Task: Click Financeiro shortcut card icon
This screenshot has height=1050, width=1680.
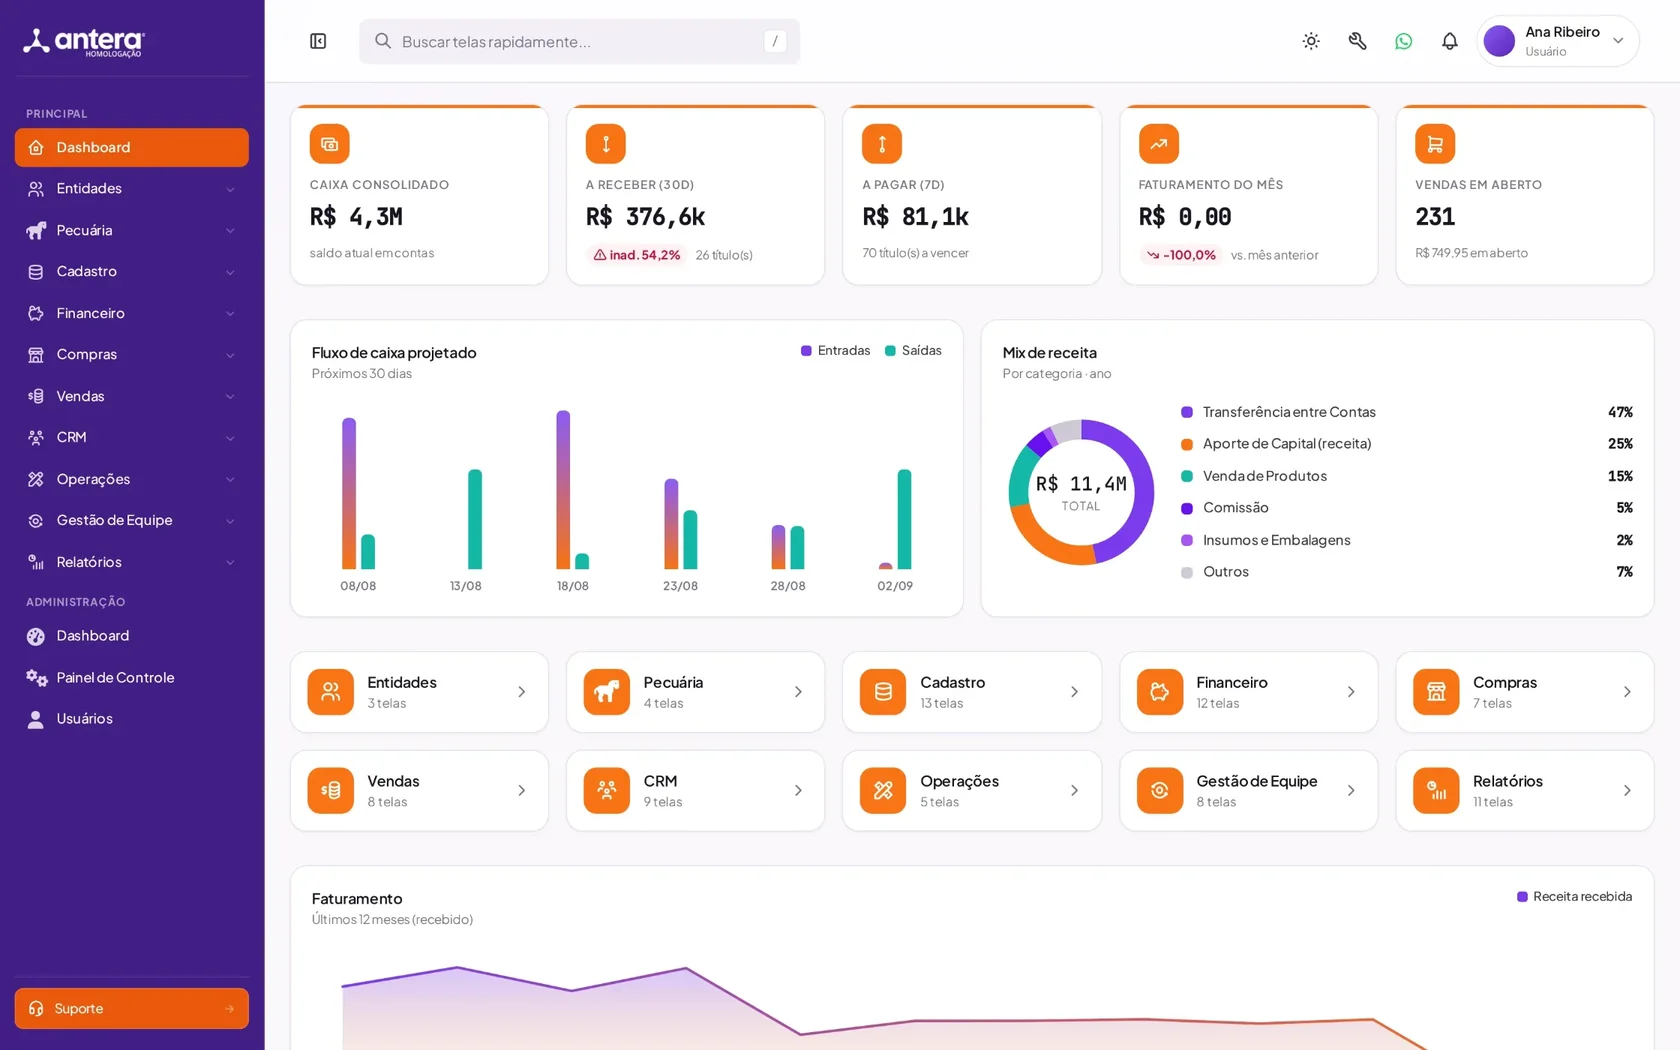Action: tap(1160, 692)
